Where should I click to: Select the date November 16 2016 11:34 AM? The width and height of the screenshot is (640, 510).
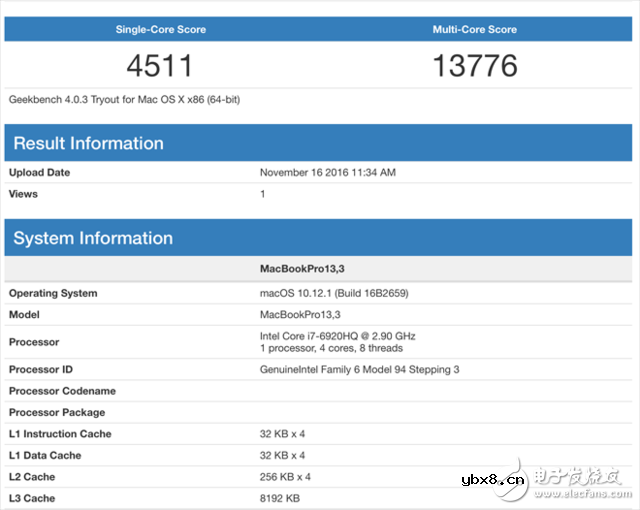328,173
